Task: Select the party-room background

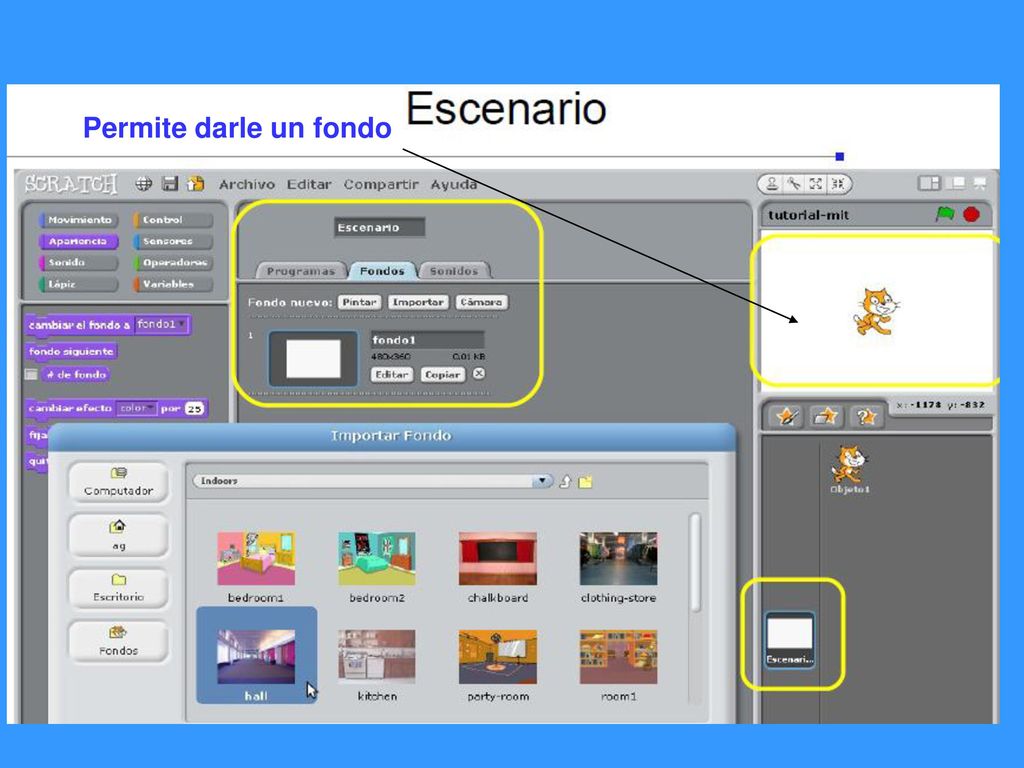Action: click(x=498, y=665)
